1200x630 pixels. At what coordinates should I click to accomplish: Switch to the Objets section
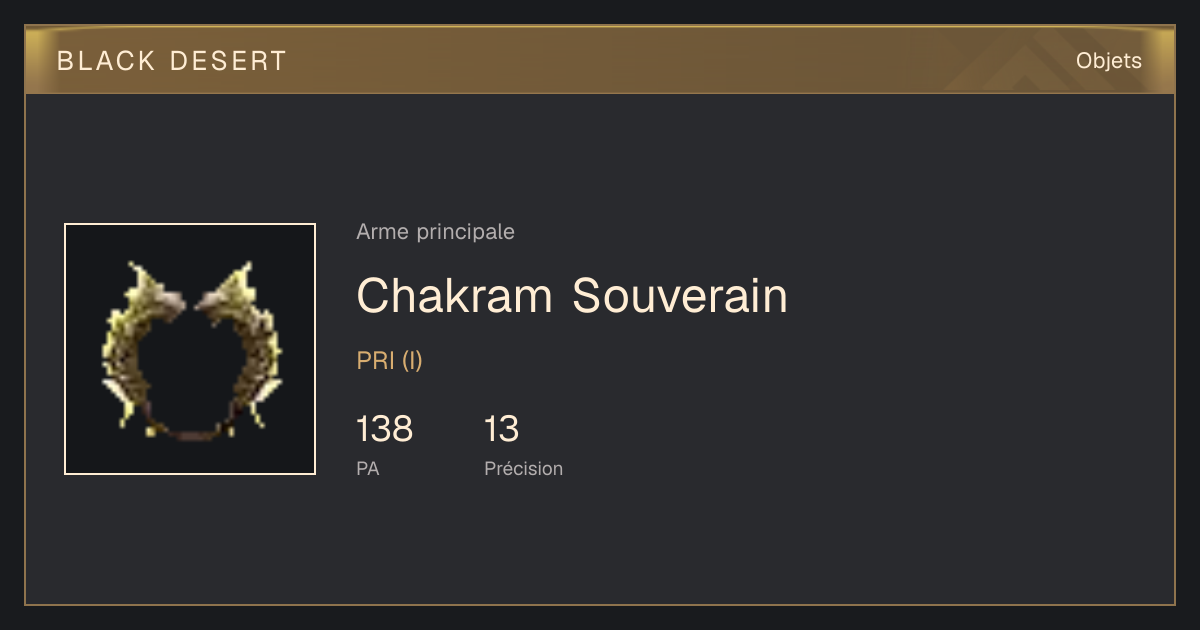[x=1109, y=61]
